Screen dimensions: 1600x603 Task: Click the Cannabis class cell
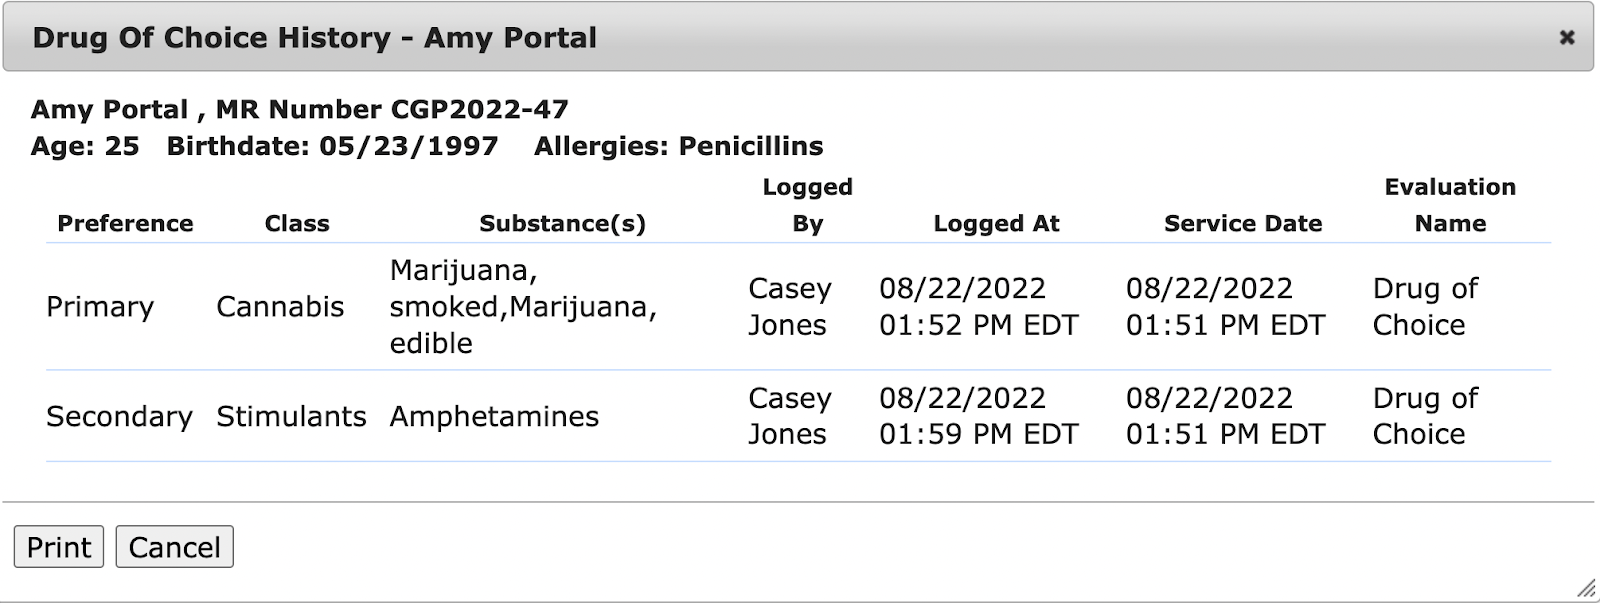280,307
